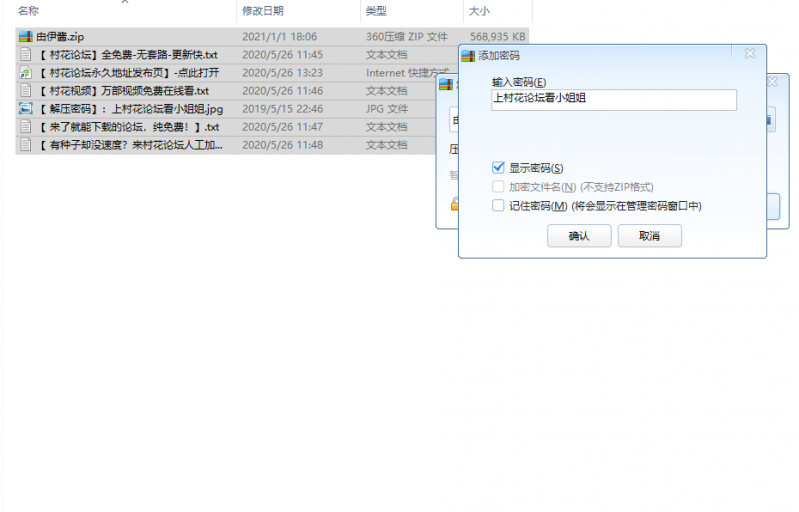Sort by the 修改日期 column header
Viewport: 799px width, 512px height.
[x=263, y=11]
